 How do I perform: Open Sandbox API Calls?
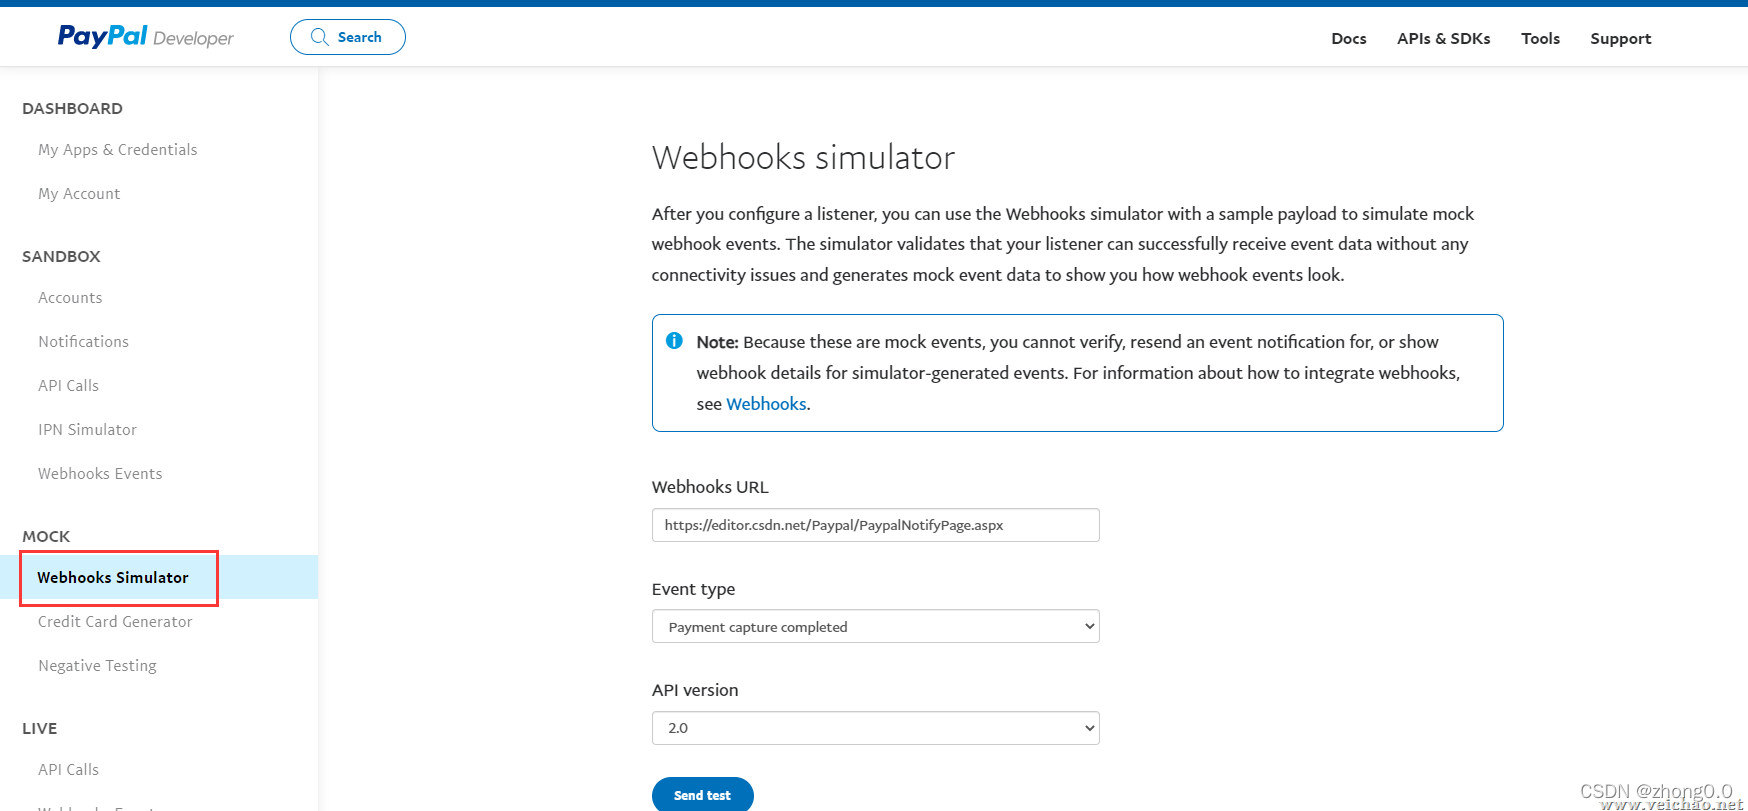click(68, 385)
